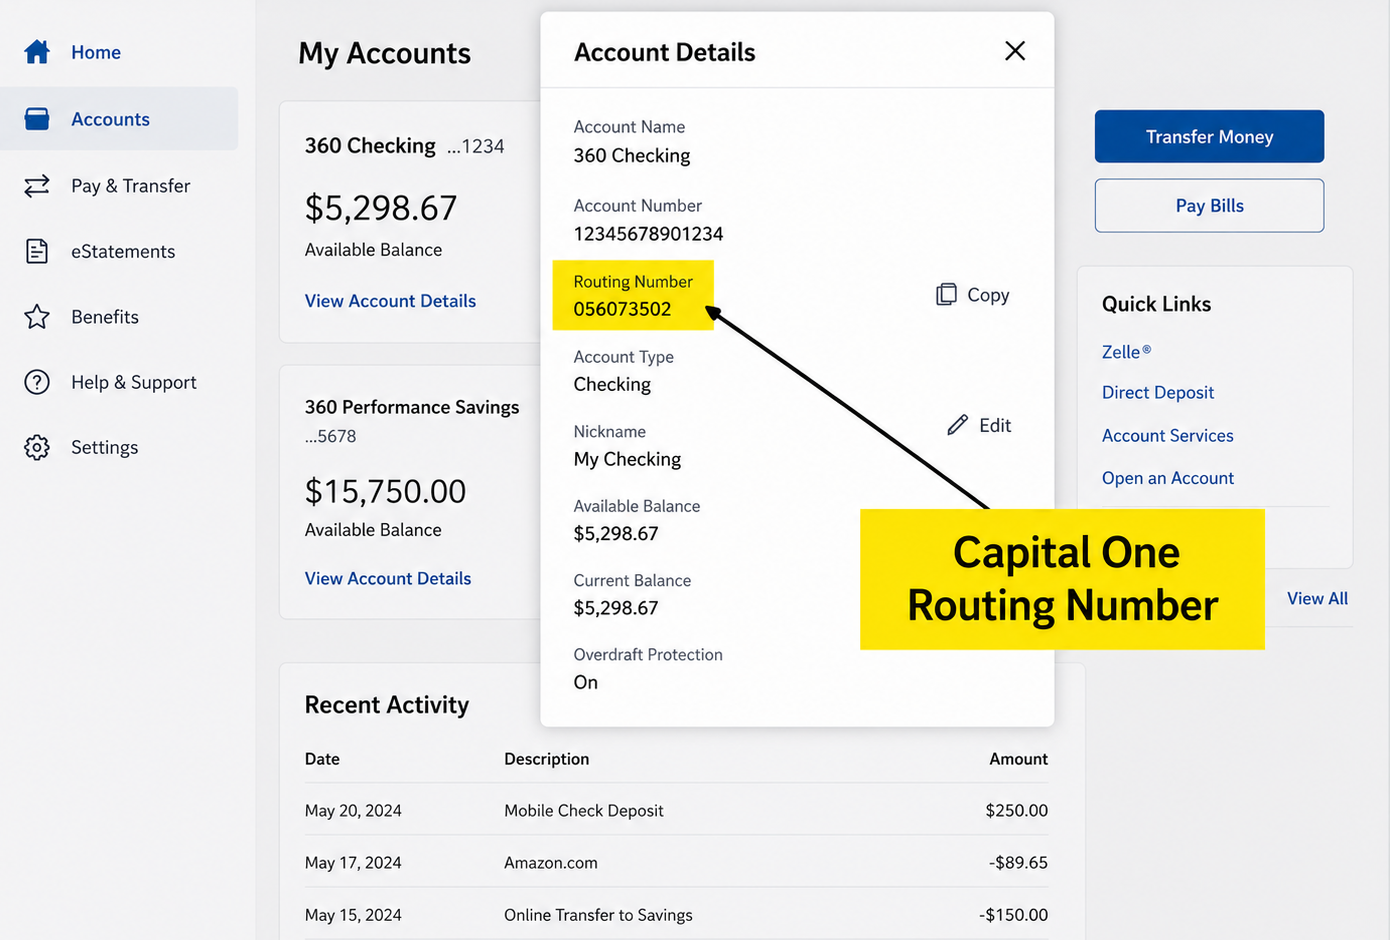Open the Home menu item
Screen dimensions: 1390x940
point(96,52)
